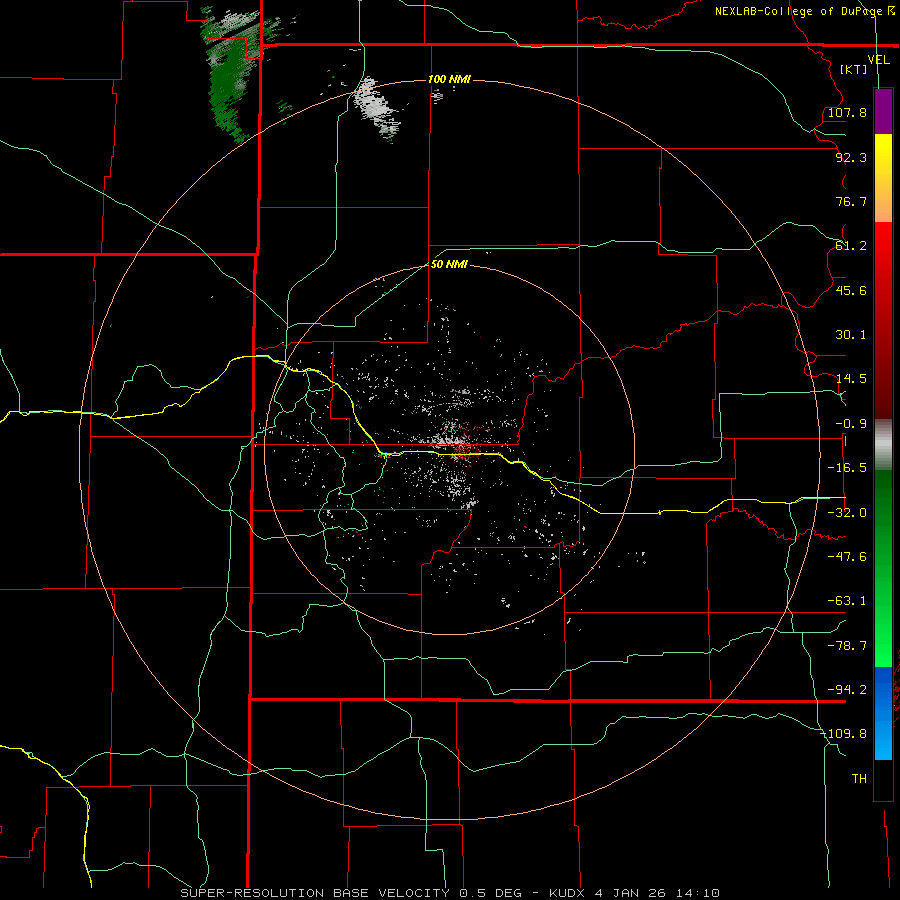This screenshot has width=900, height=900.
Task: Click the VEL legend title
Action: tap(878, 60)
